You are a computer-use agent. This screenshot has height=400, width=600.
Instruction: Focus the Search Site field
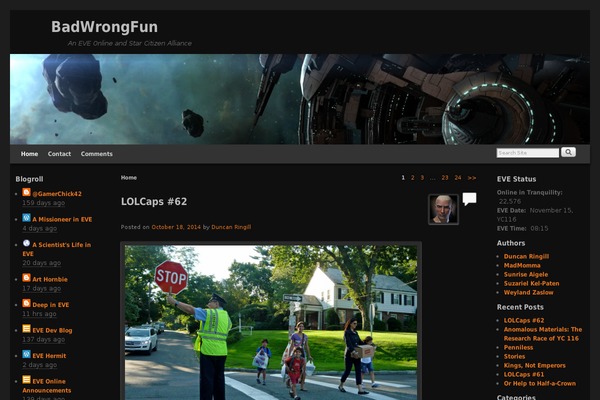527,153
